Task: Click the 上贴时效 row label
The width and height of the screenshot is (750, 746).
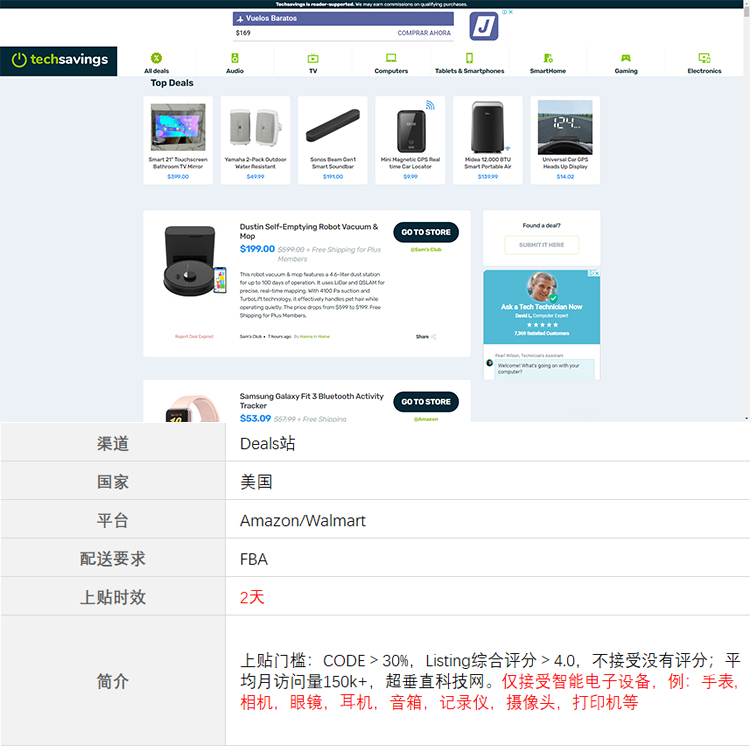Action: click(x=113, y=597)
